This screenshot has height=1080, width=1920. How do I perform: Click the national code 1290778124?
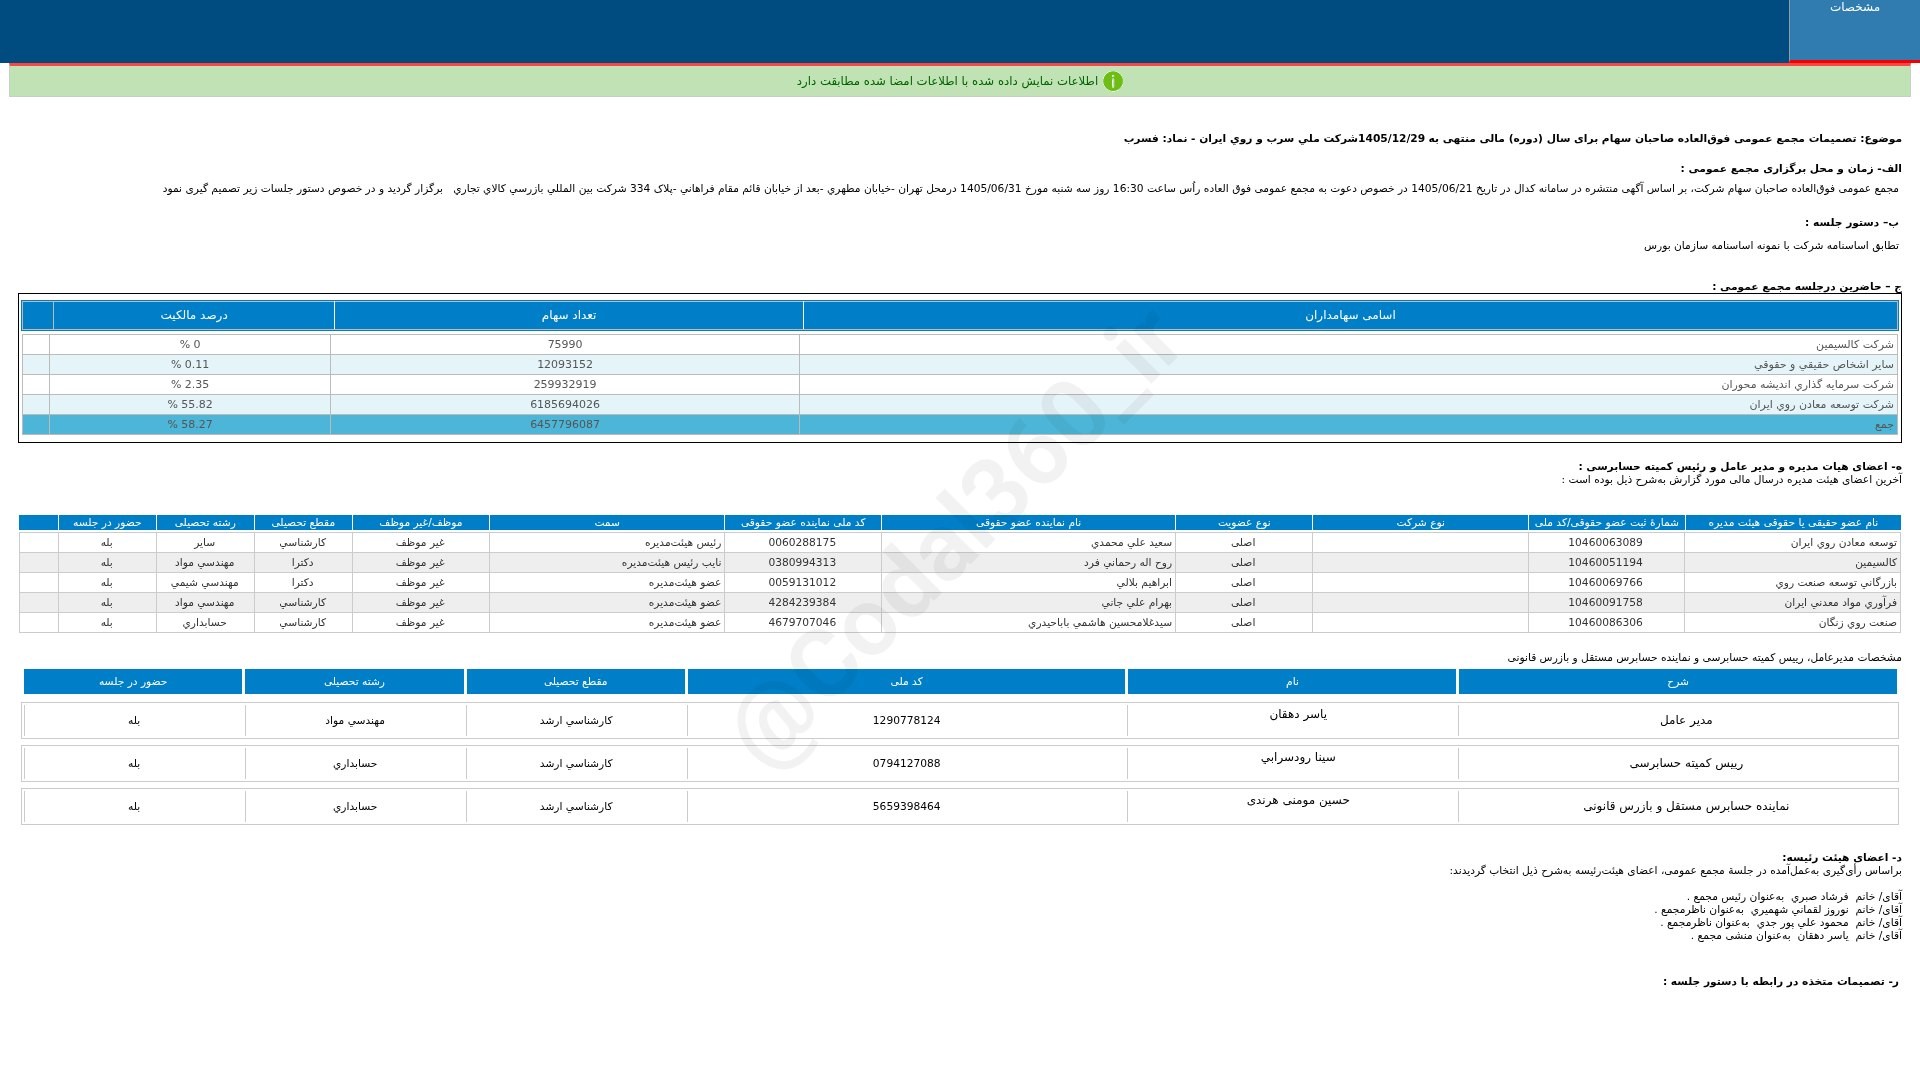pyautogui.click(x=906, y=721)
